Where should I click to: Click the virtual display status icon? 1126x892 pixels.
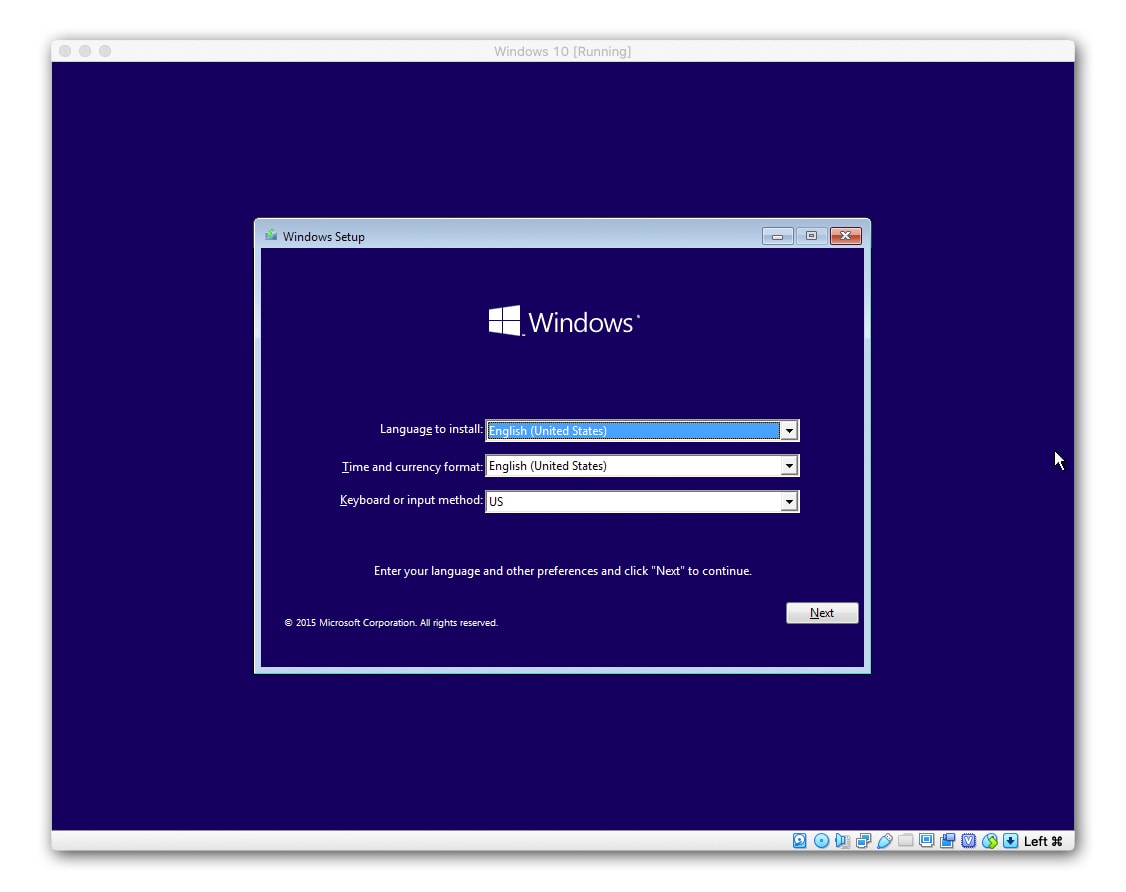pos(925,841)
